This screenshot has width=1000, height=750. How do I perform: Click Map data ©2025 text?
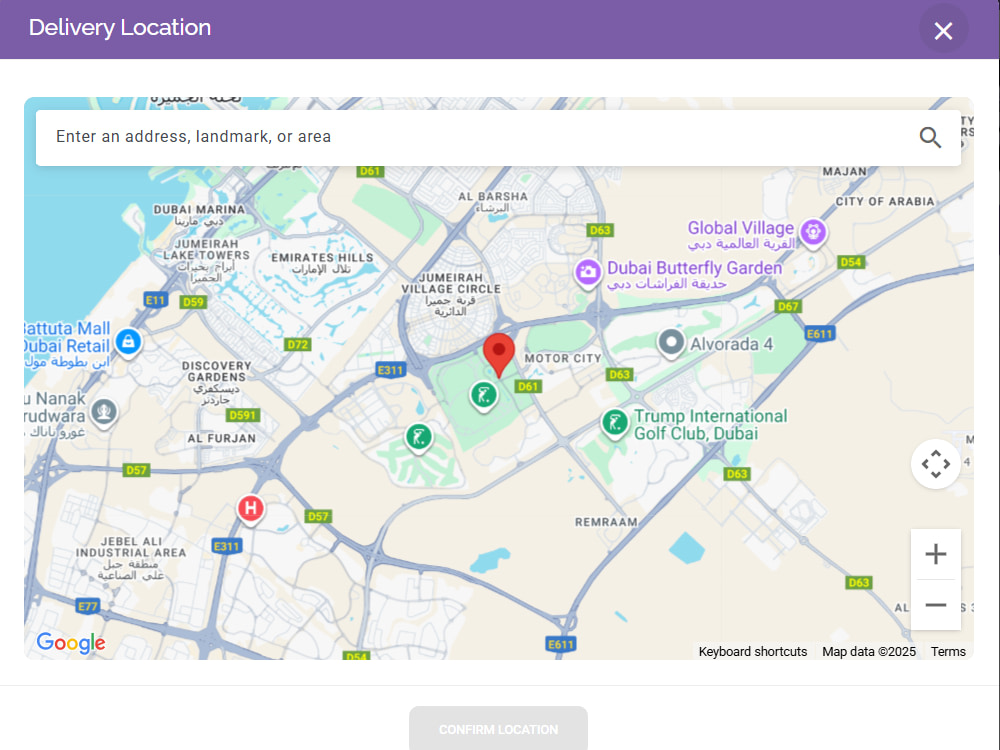point(869,651)
